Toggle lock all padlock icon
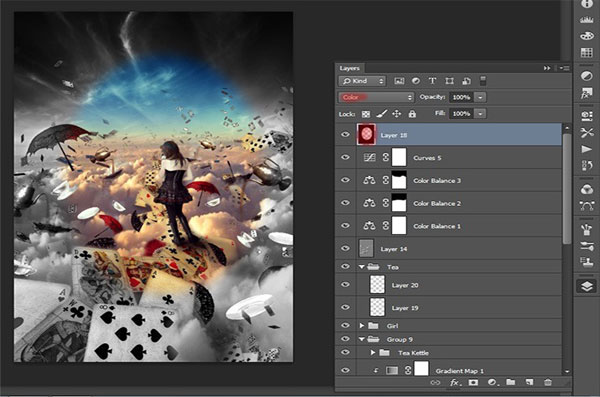 412,114
